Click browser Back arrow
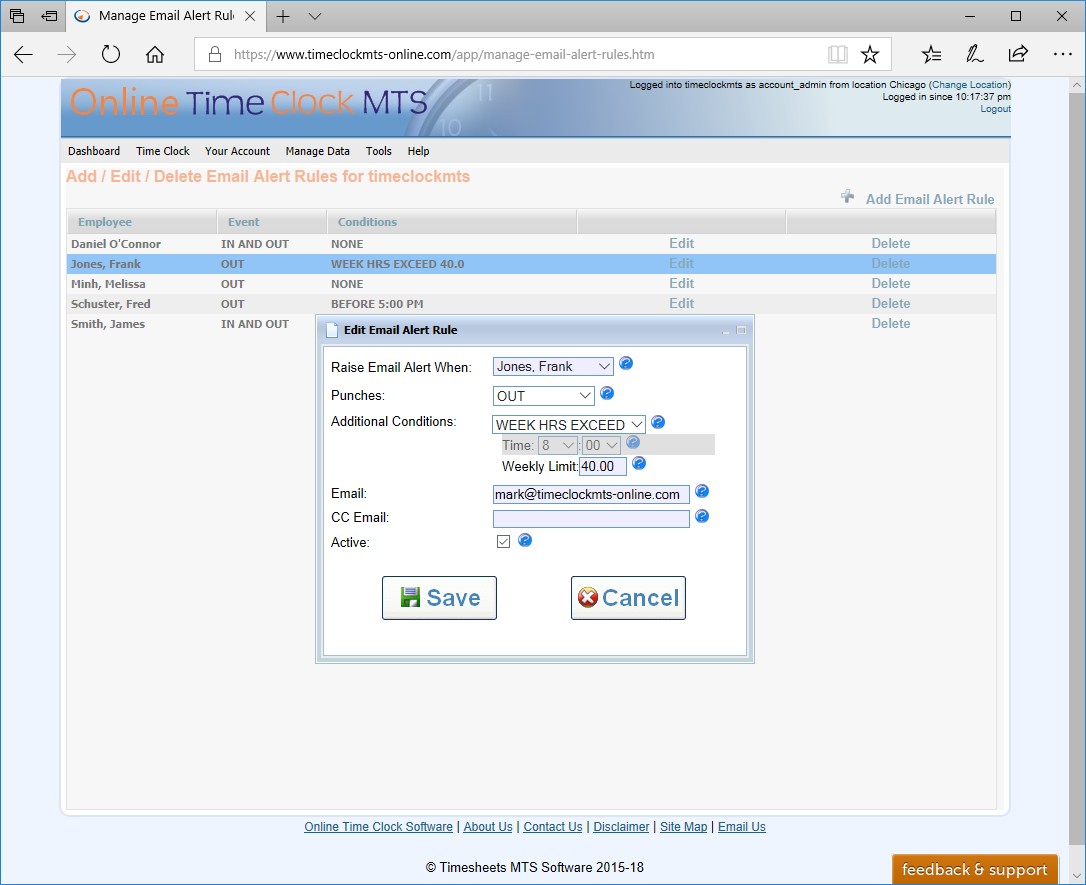This screenshot has height=885, width=1086. 23,54
